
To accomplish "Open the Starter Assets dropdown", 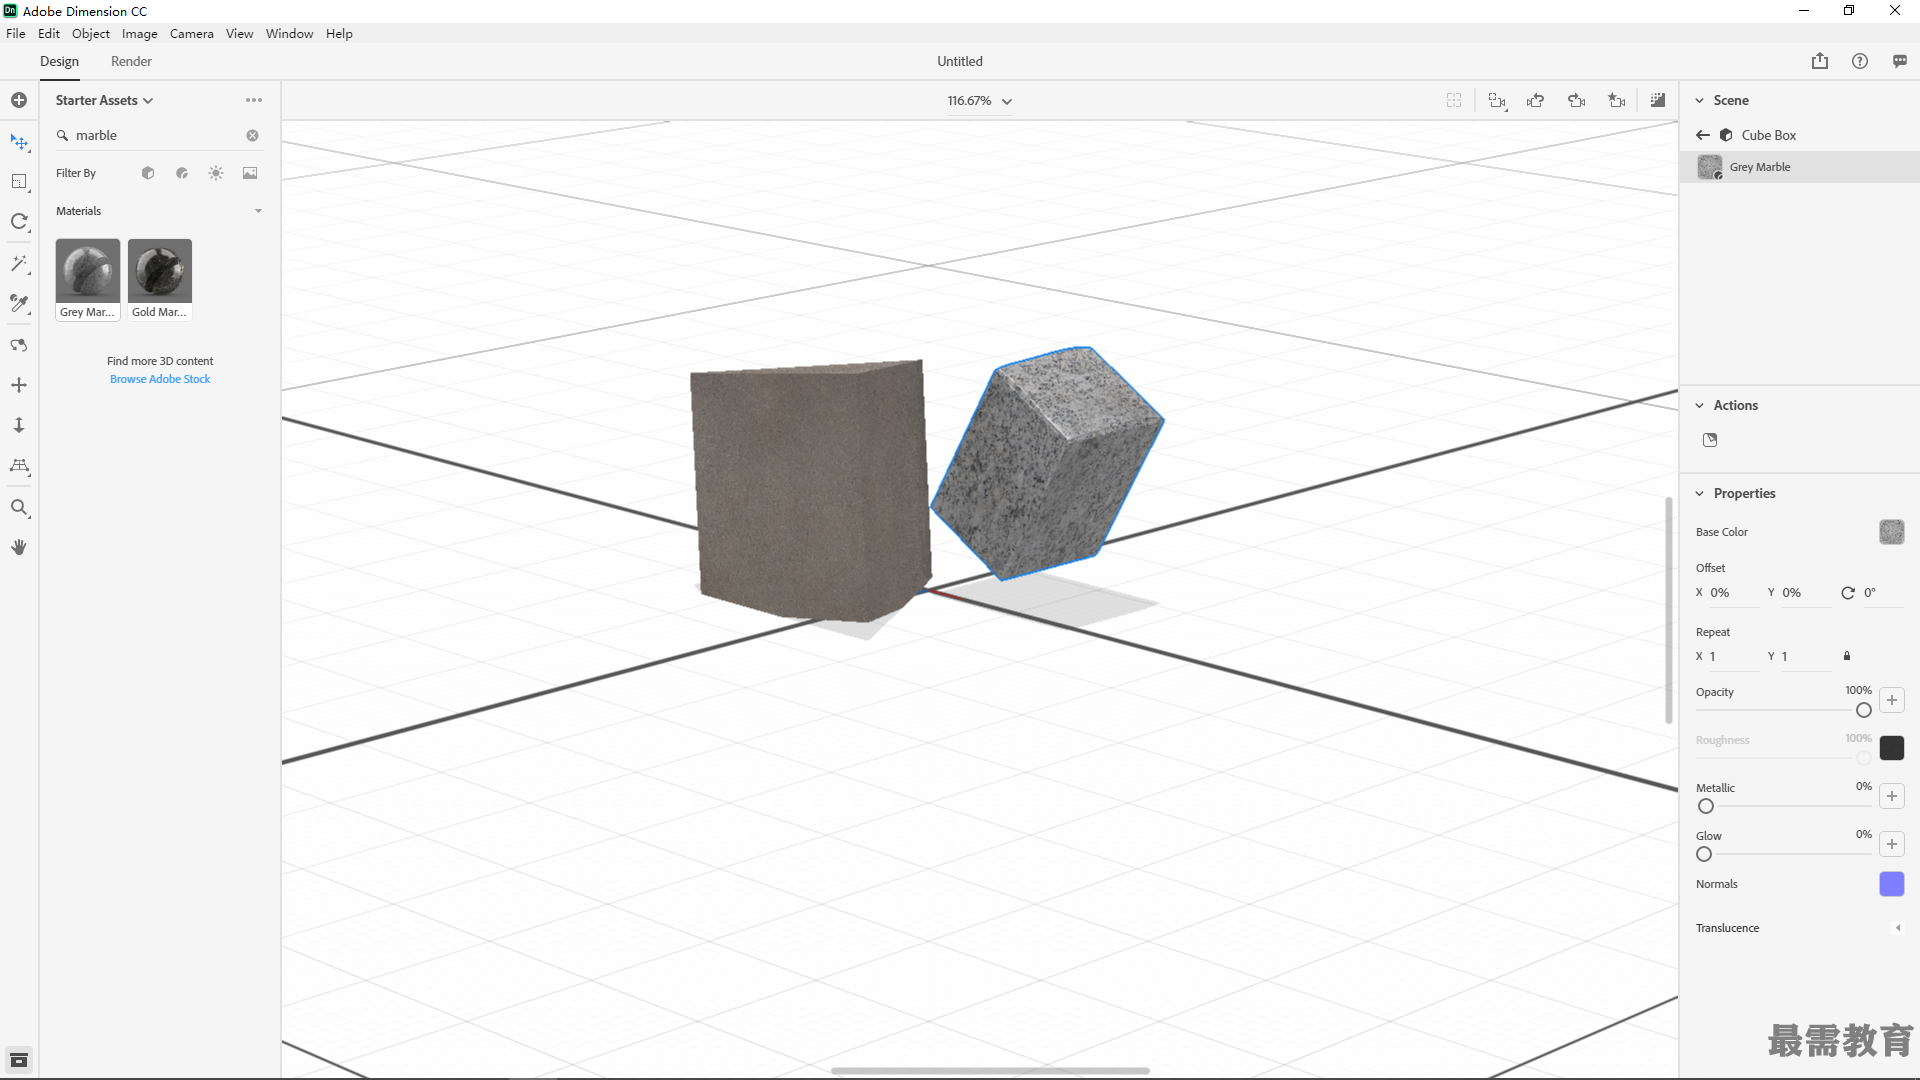I will pos(104,100).
